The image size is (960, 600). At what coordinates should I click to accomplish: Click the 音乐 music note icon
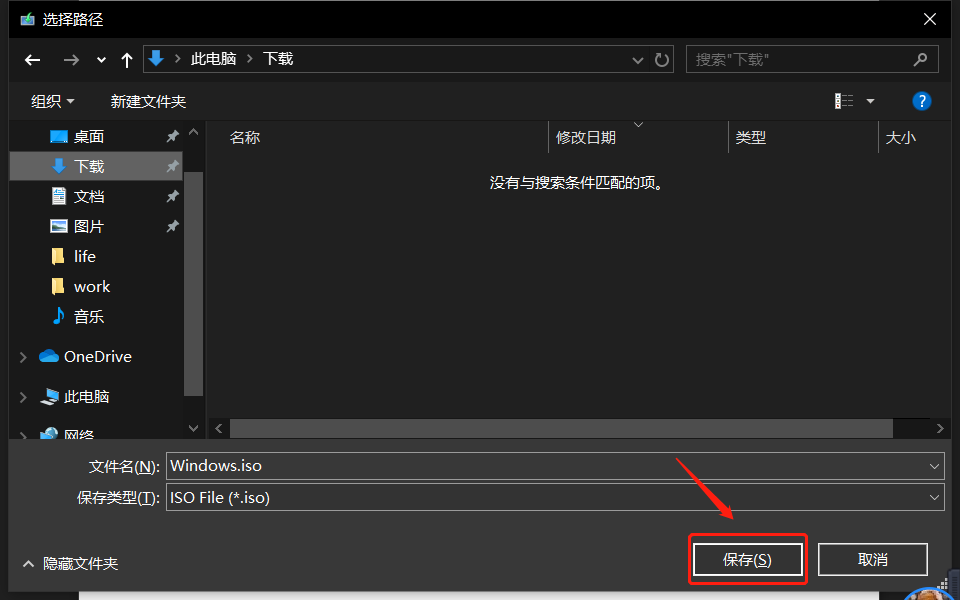(59, 316)
